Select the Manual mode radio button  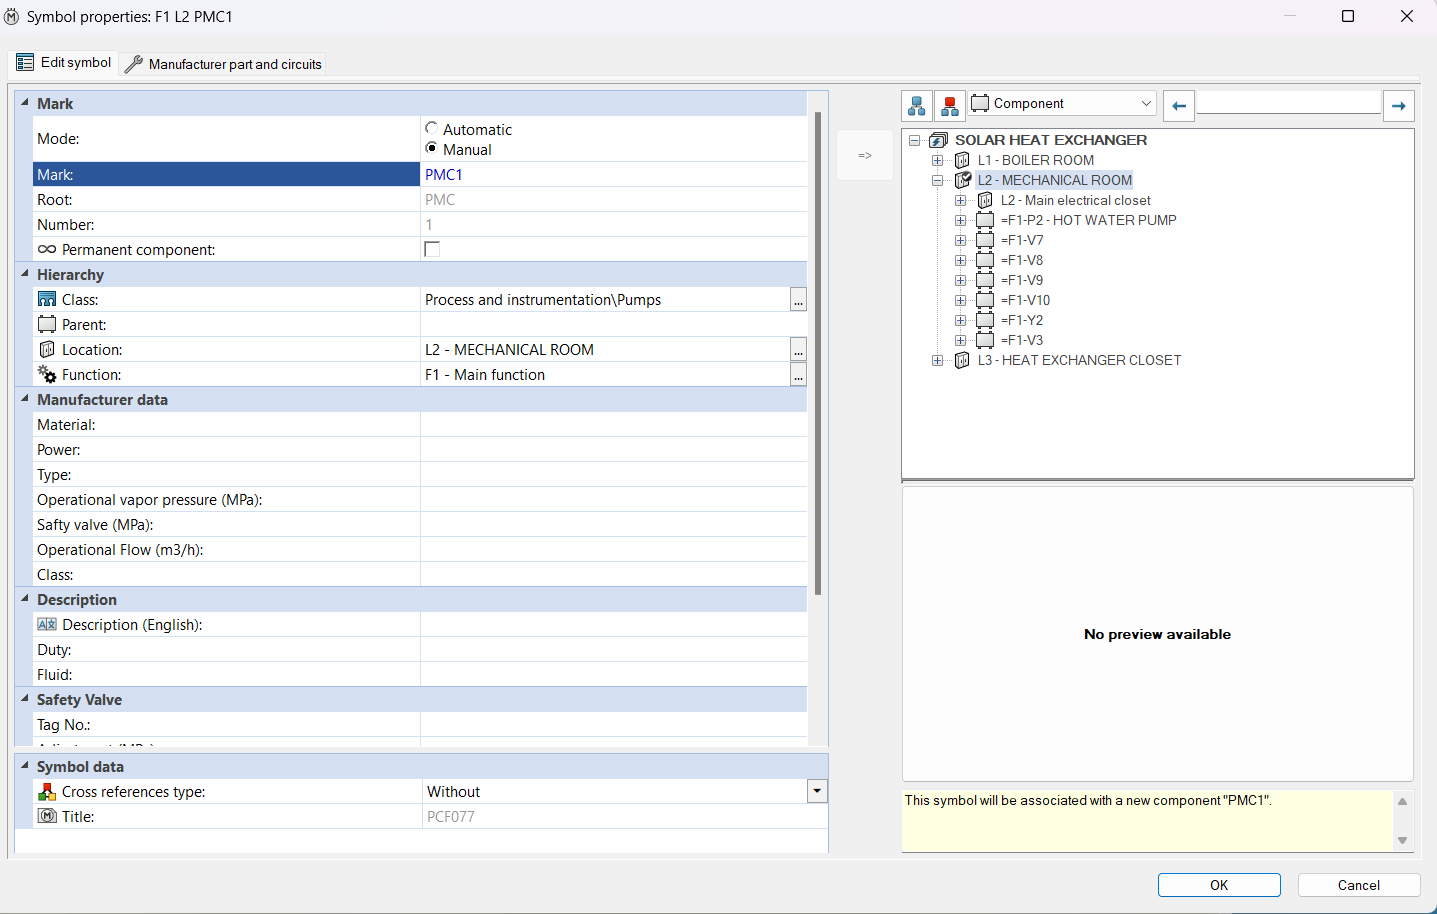pos(432,149)
